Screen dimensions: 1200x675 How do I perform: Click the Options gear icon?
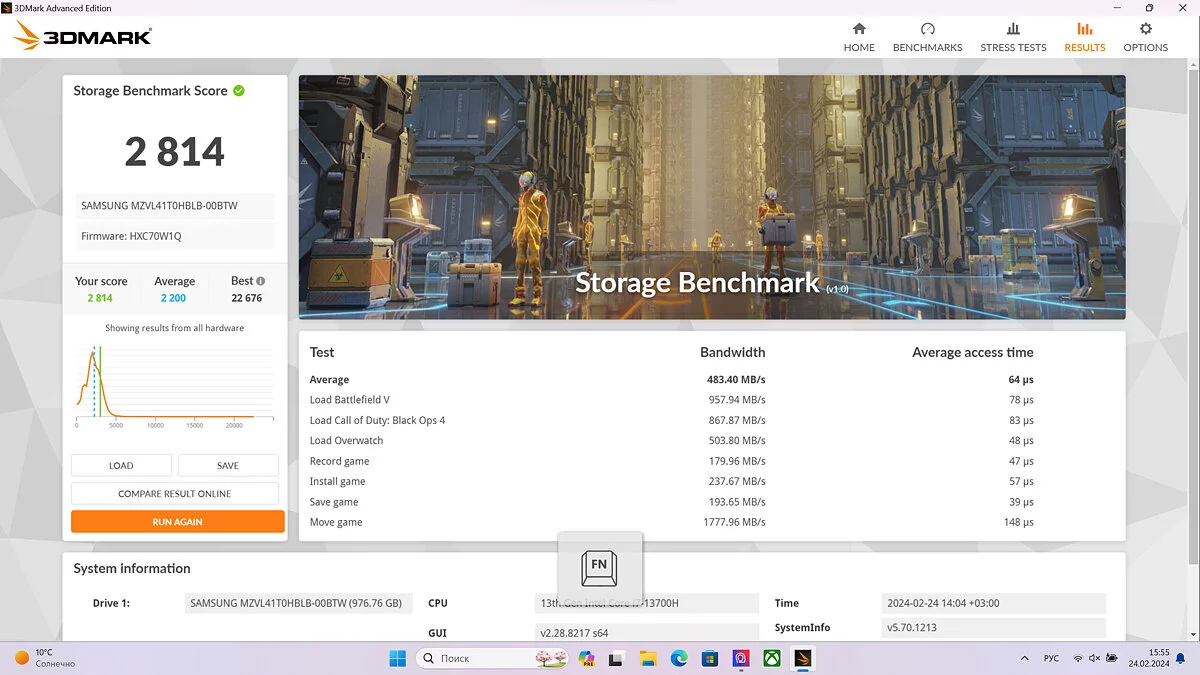(1146, 30)
